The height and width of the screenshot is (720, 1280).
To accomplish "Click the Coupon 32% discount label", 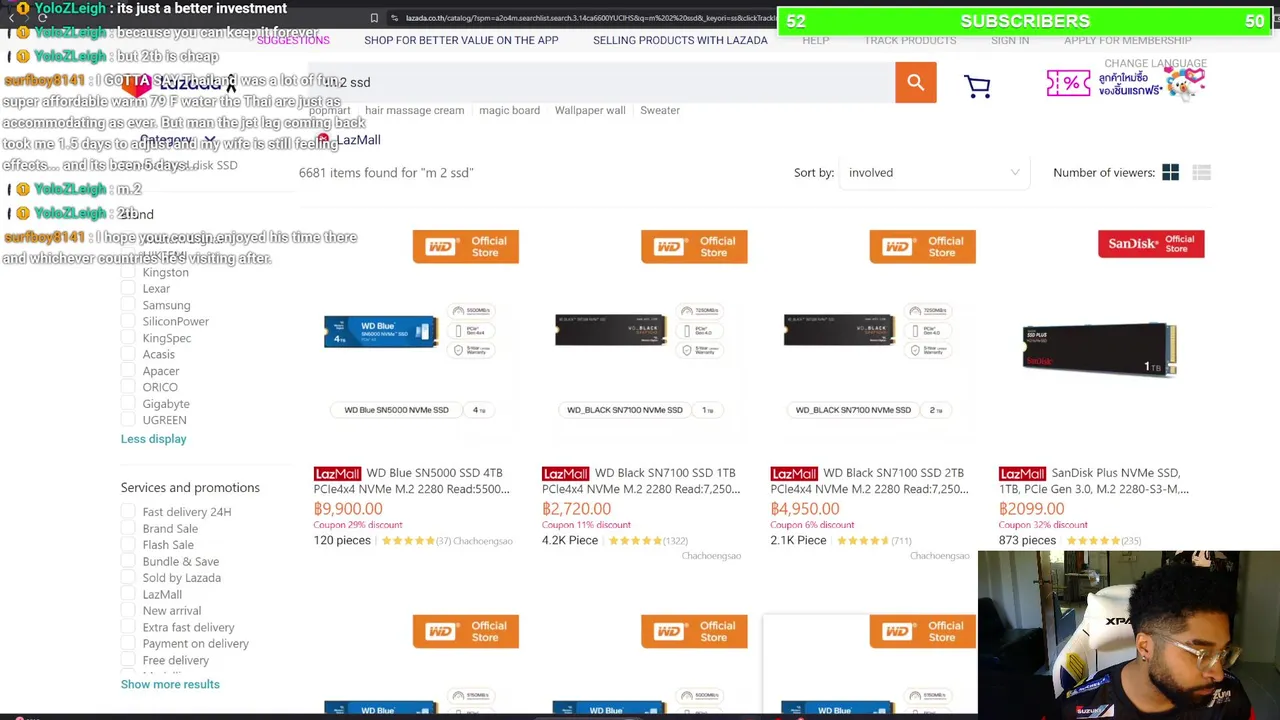I will pos(1043,525).
